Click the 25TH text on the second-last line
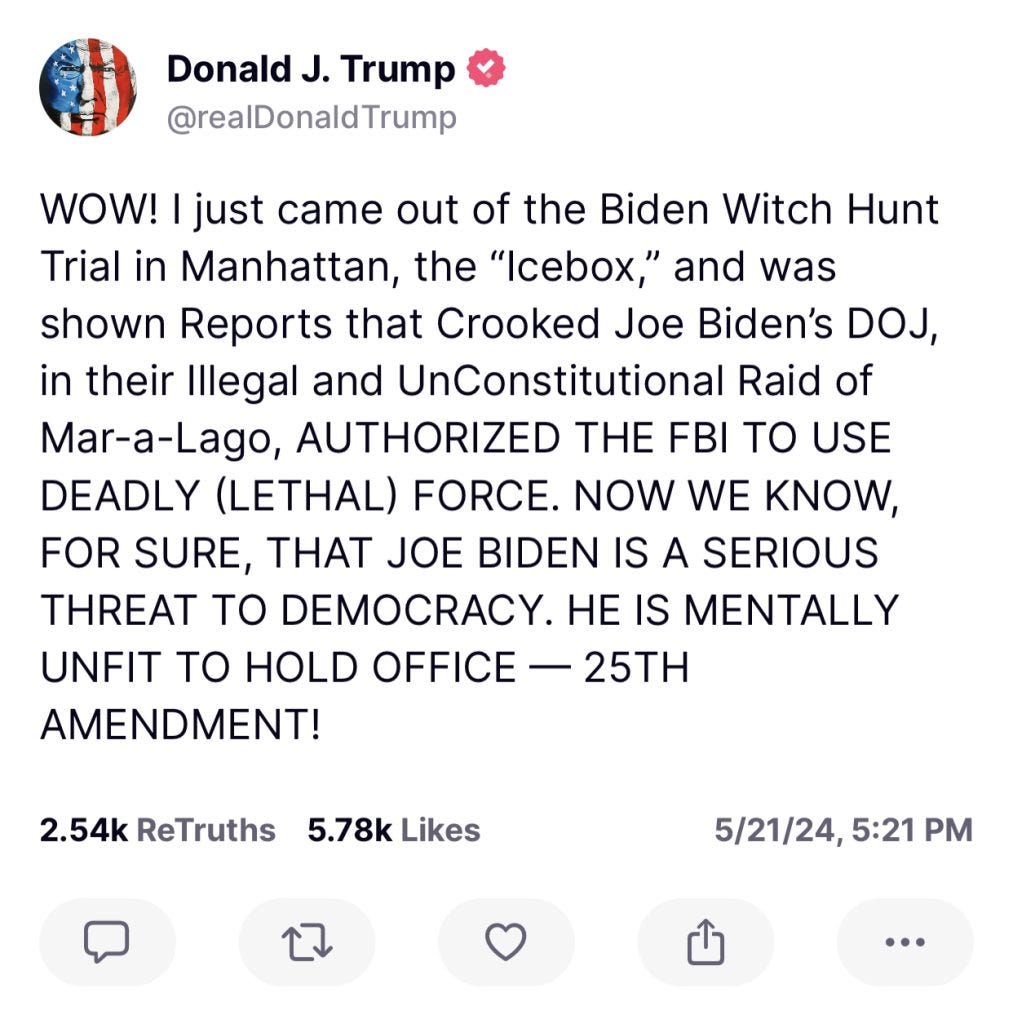The width and height of the screenshot is (1013, 1024). tap(636, 667)
